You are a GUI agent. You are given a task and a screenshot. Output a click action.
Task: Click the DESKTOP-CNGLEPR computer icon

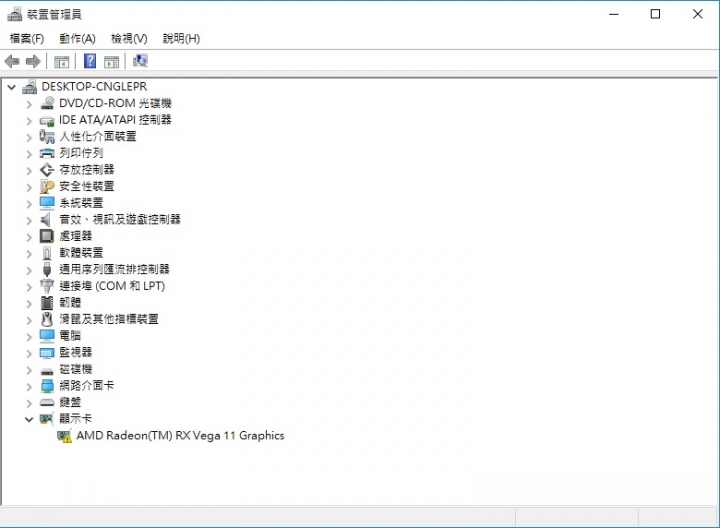(x=29, y=86)
